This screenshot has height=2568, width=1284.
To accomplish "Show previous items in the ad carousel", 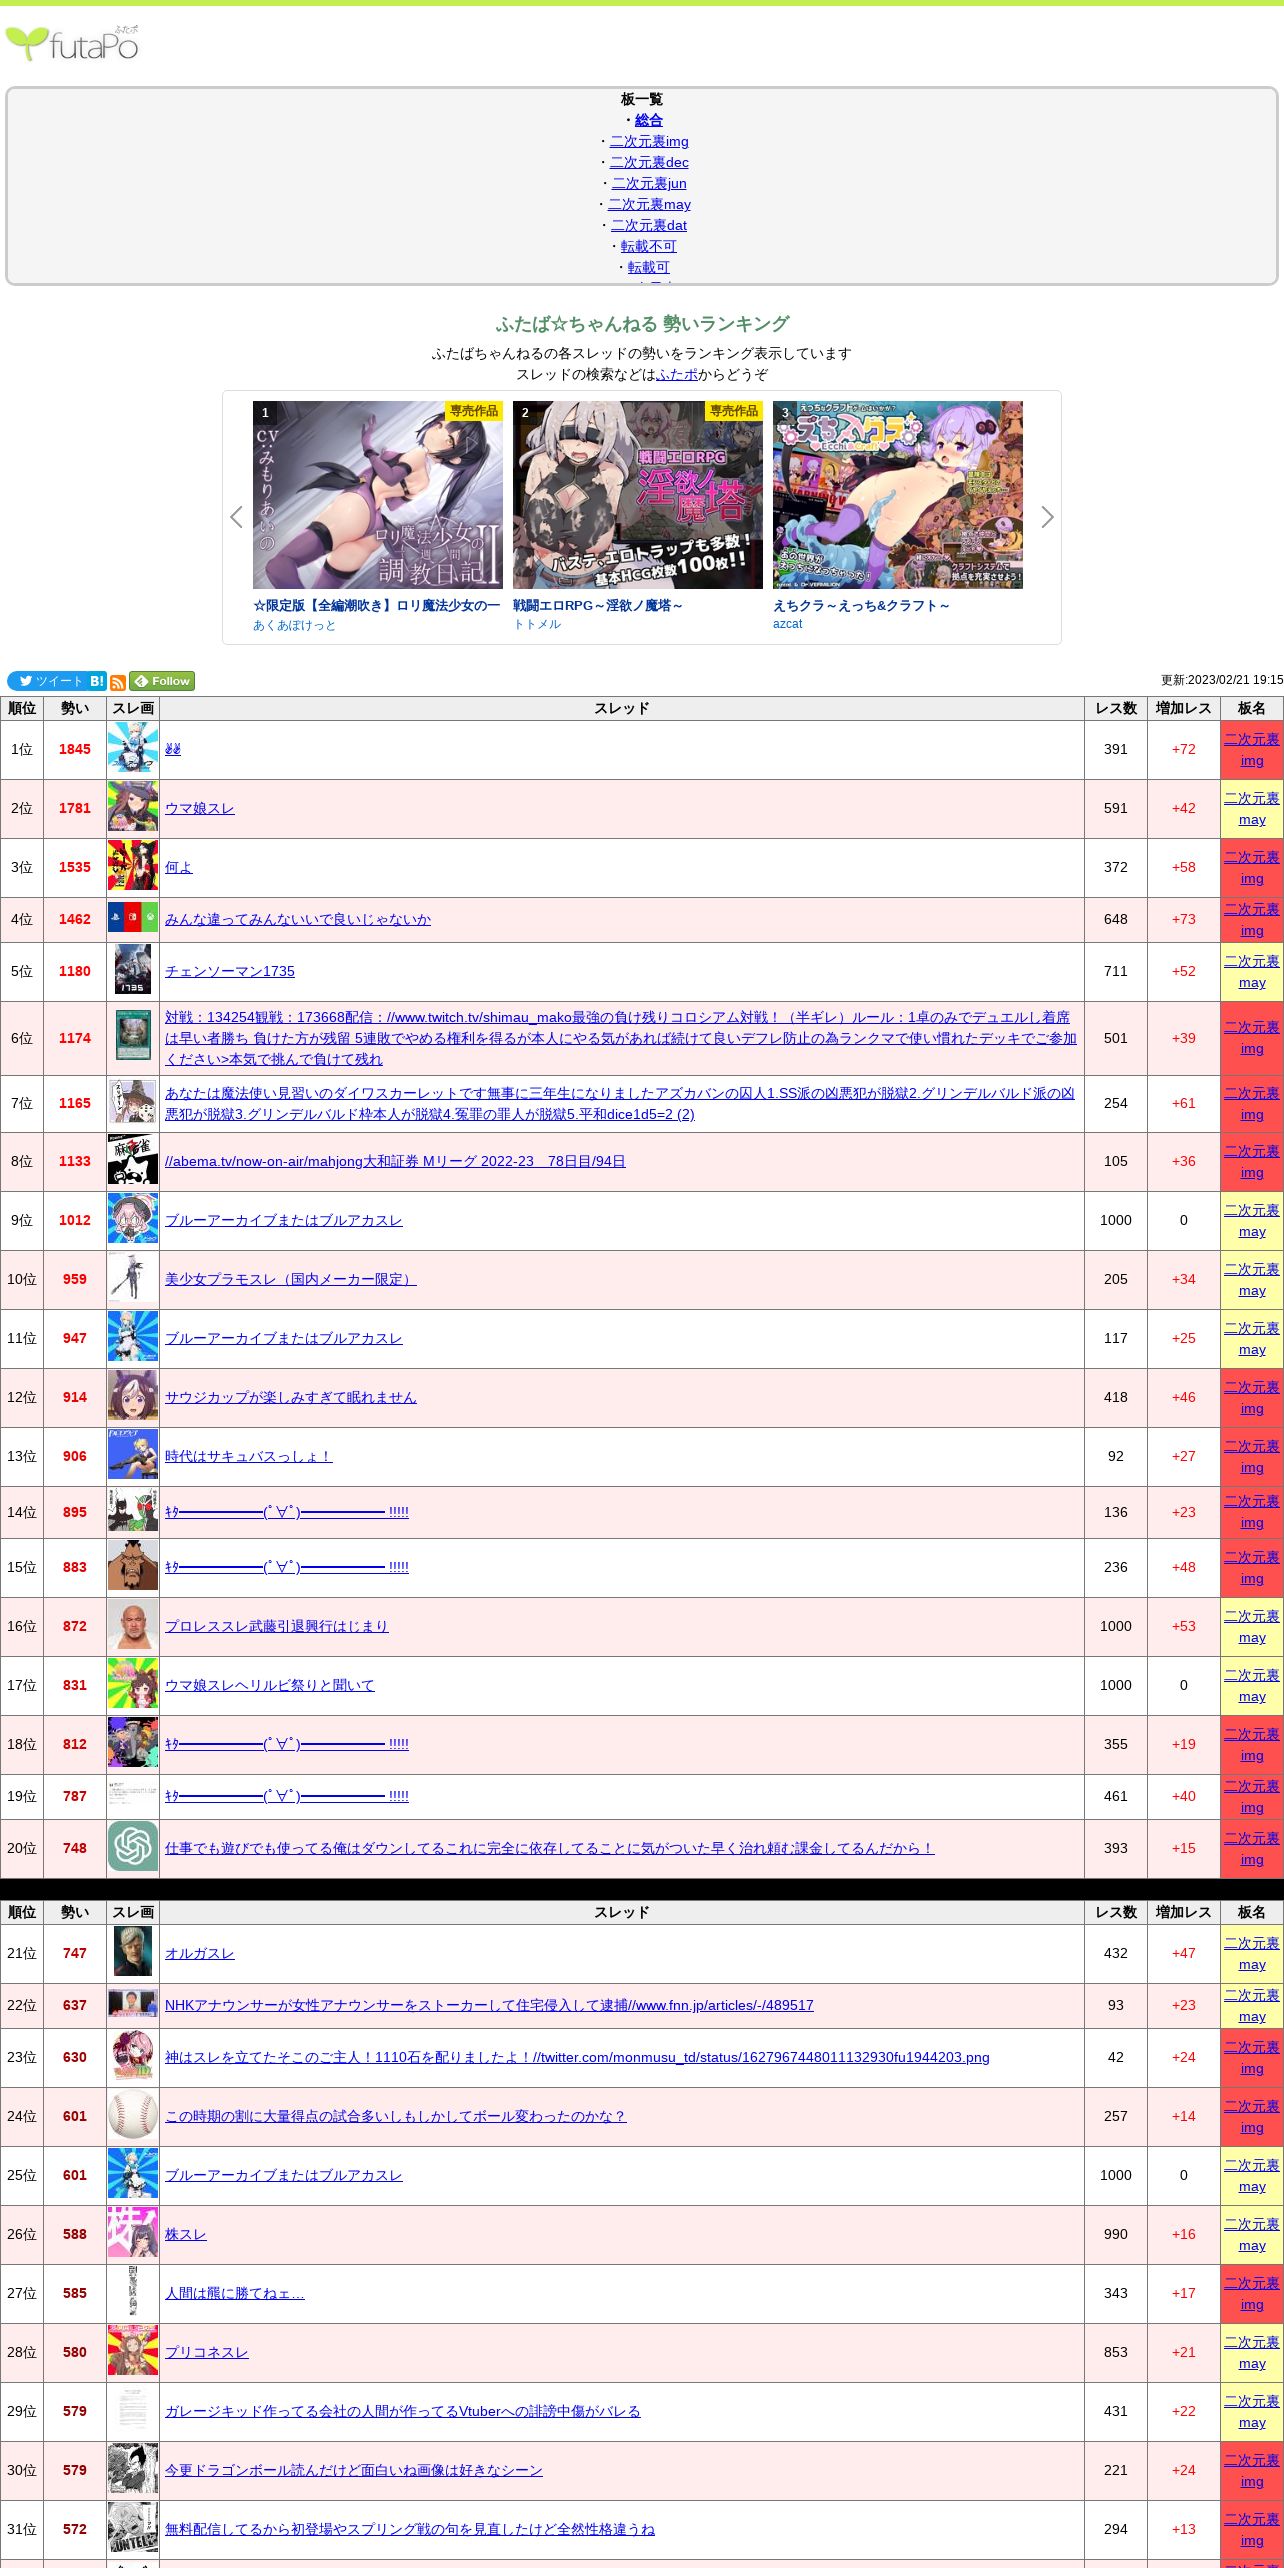I will point(236,517).
